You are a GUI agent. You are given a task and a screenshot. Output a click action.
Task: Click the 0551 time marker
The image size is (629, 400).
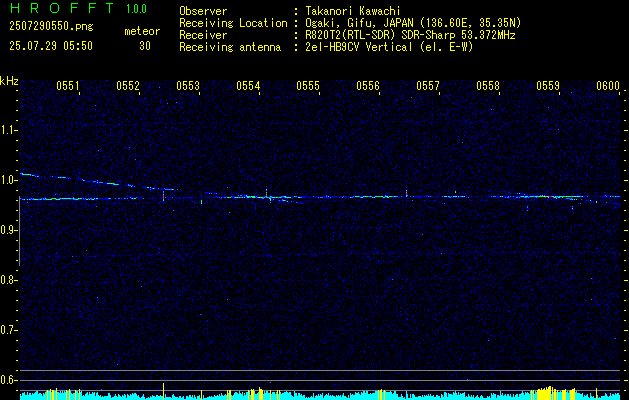point(68,85)
